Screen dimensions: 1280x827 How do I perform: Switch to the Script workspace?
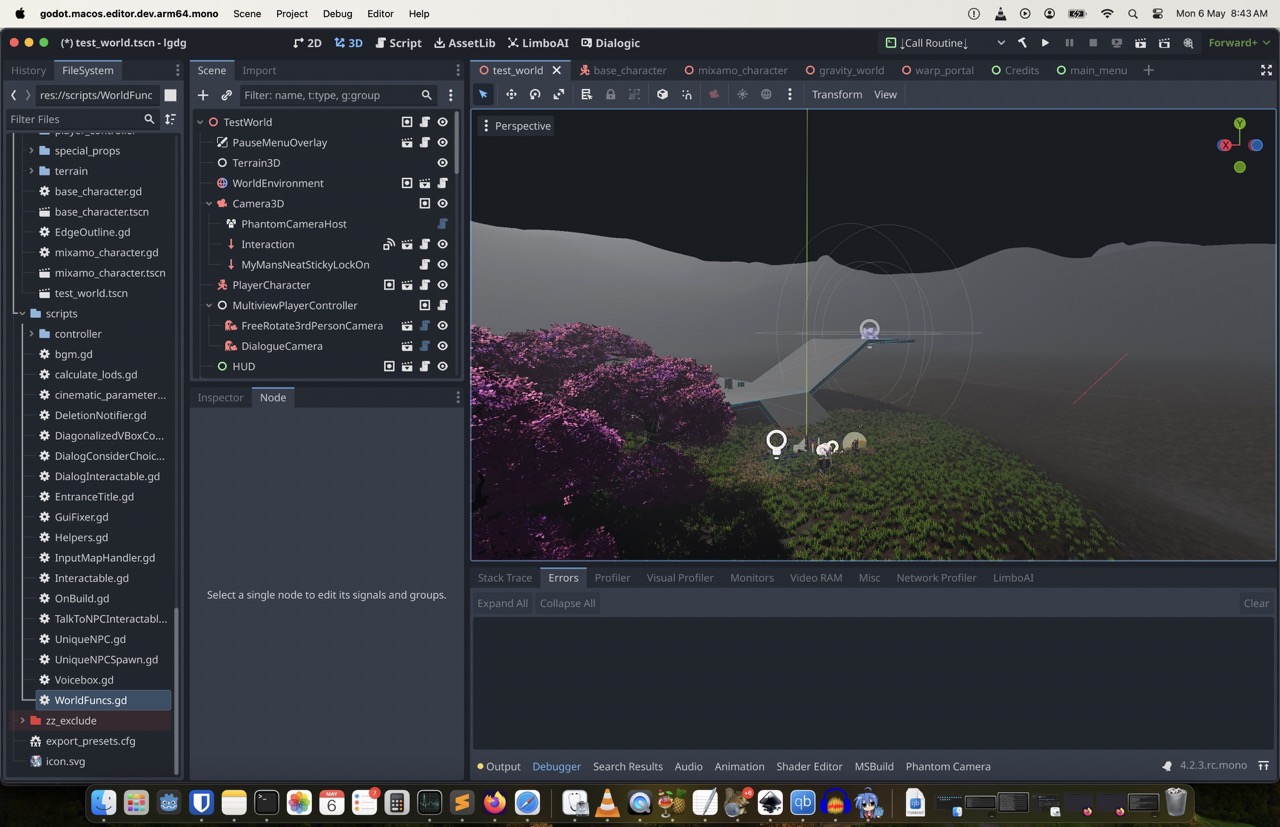(398, 43)
